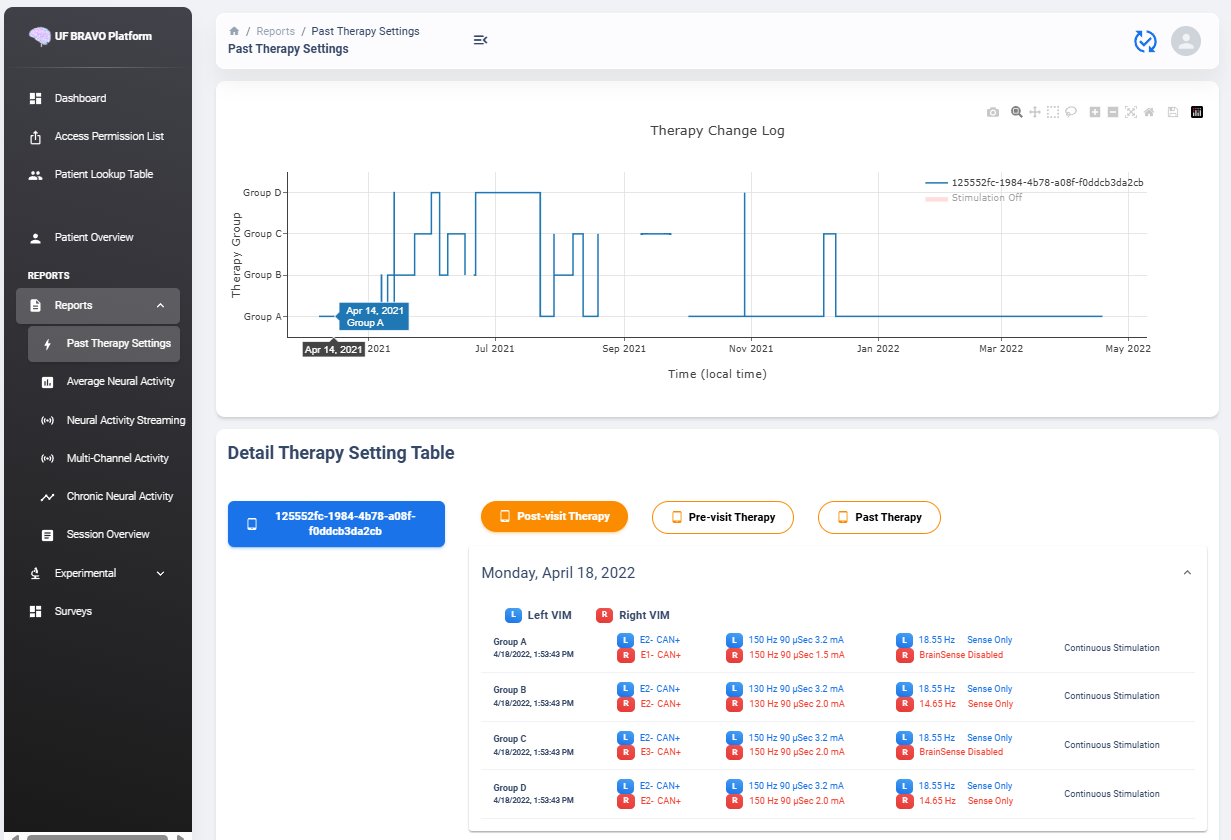
Task: Click the sync refresh icon in header
Action: 1144,41
